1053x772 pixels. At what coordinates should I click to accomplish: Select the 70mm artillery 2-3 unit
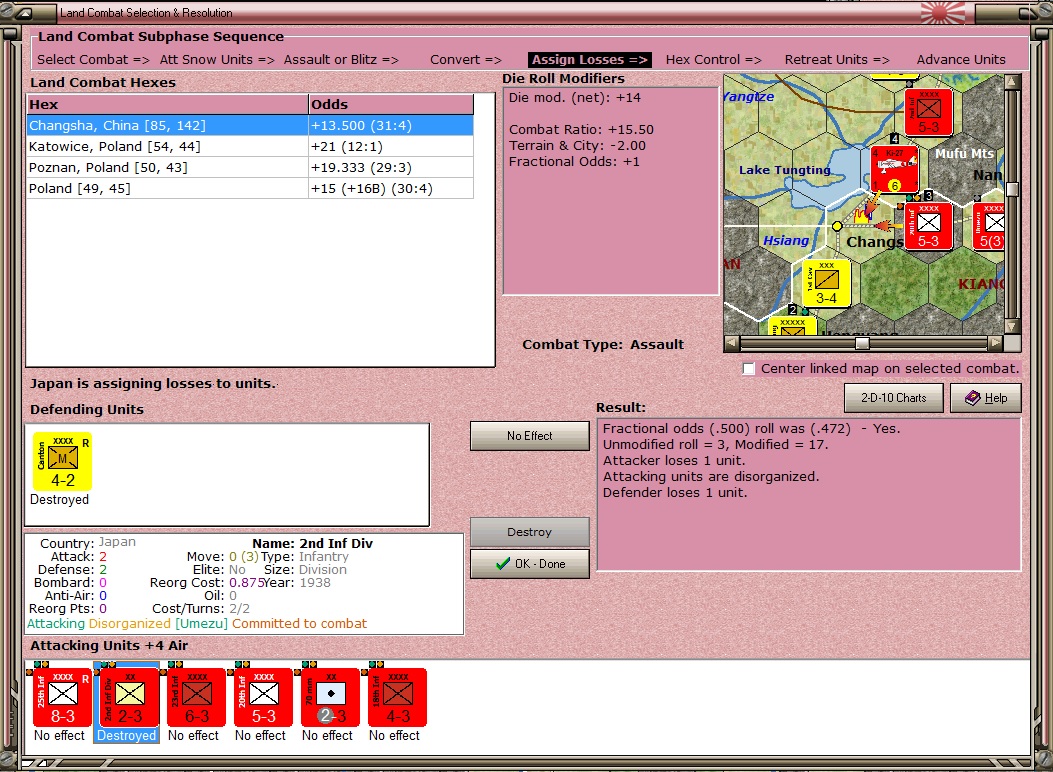pos(330,697)
